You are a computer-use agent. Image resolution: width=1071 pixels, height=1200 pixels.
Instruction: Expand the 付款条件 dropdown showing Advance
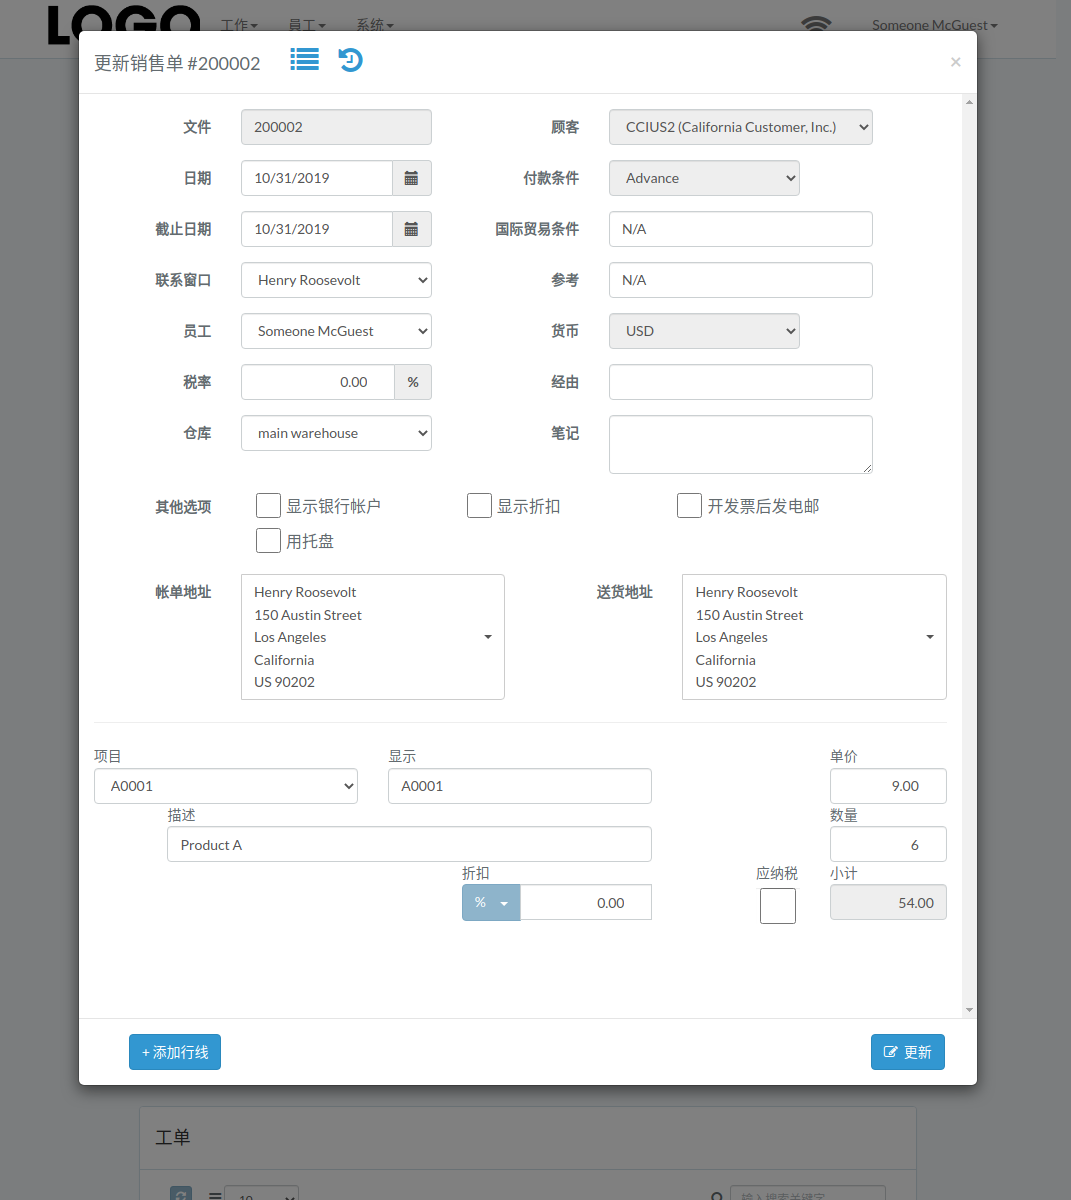pyautogui.click(x=704, y=178)
